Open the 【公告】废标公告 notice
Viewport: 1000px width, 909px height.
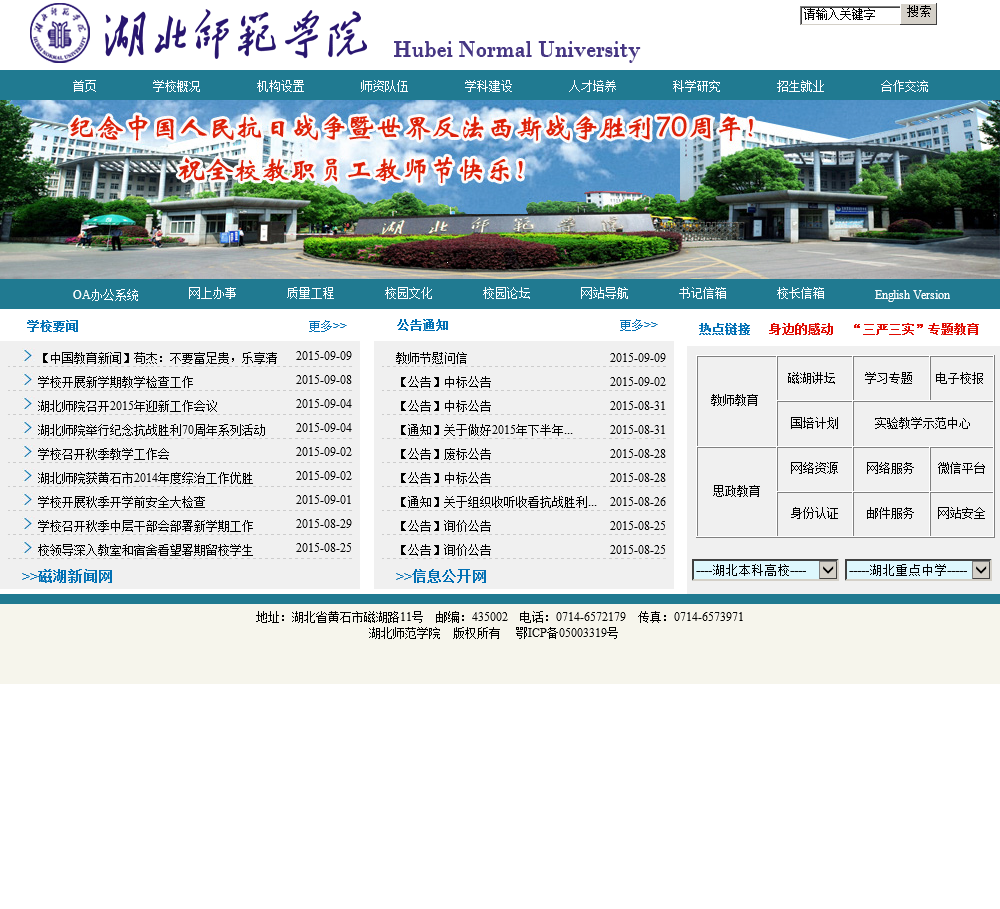pos(443,454)
